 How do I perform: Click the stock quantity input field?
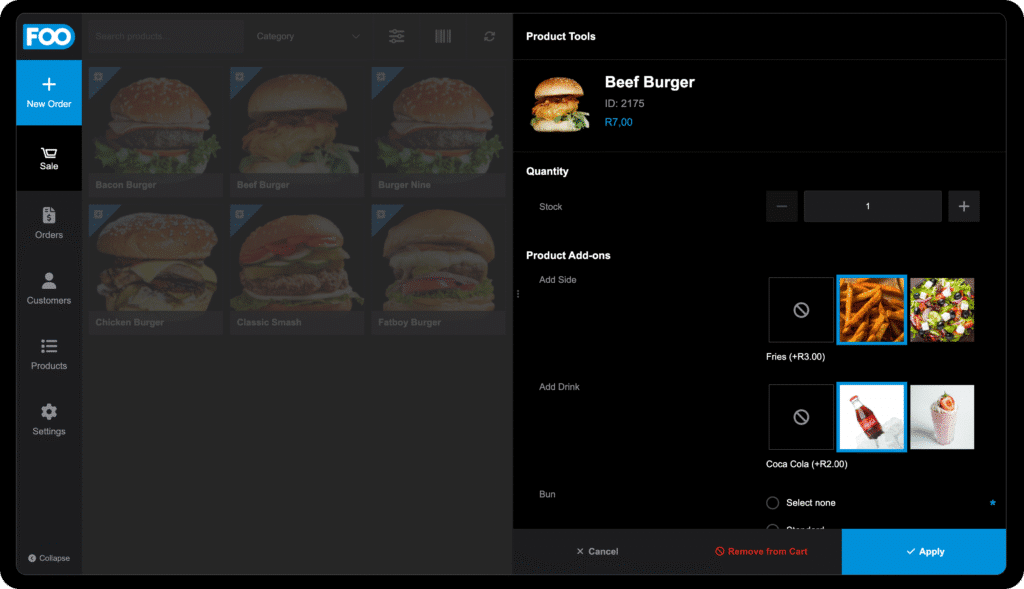pos(872,206)
